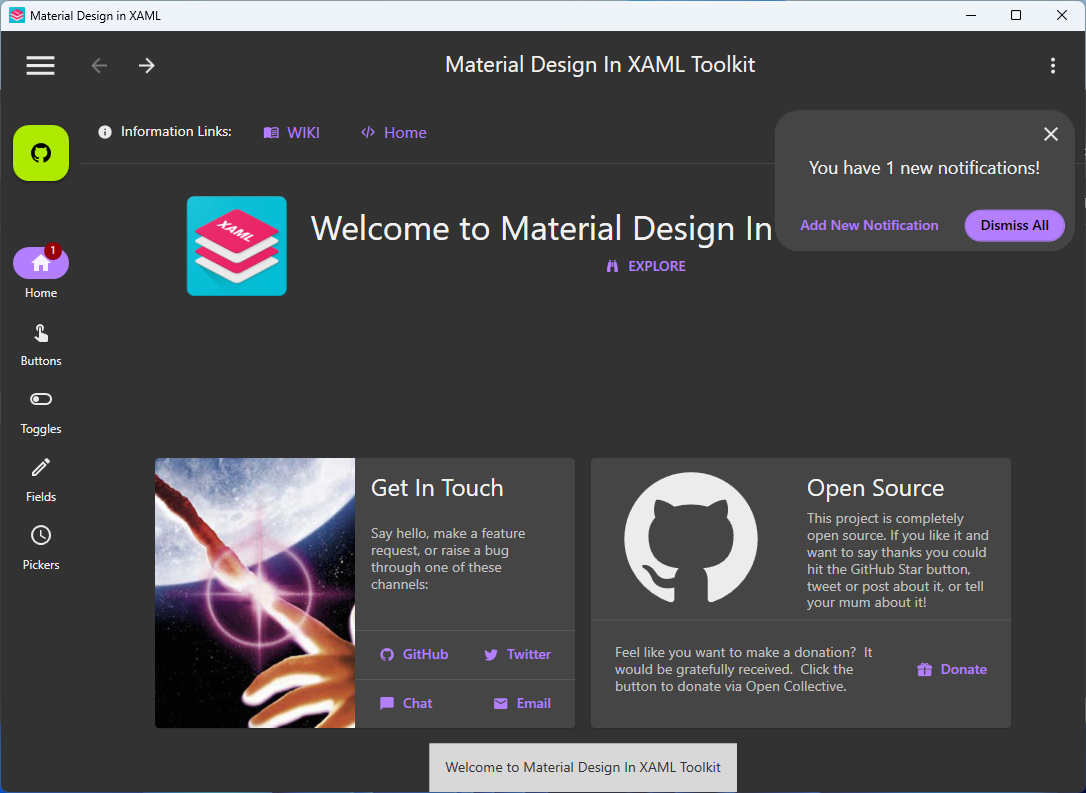Viewport: 1086px width, 793px height.
Task: Click the Dismiss All button
Action: point(1015,225)
